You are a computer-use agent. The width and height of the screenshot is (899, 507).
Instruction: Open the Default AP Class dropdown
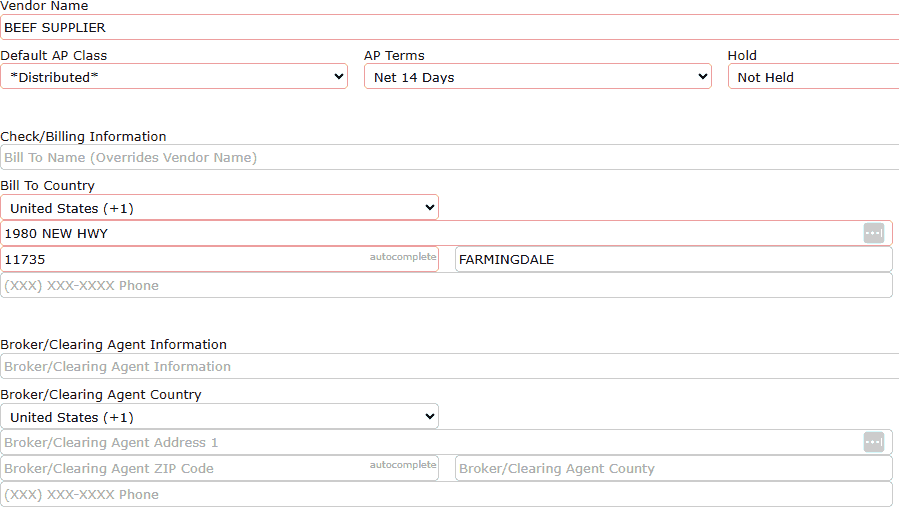(174, 77)
